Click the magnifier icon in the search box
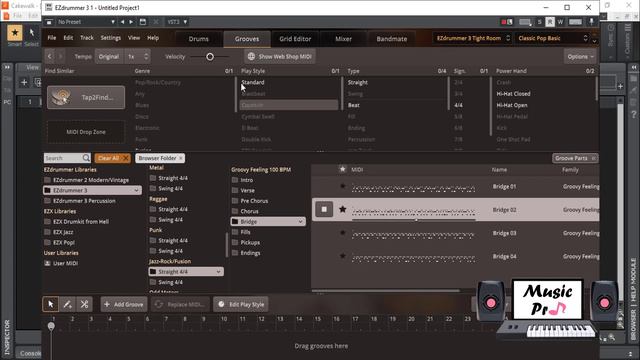640x360 pixels. [x=86, y=158]
